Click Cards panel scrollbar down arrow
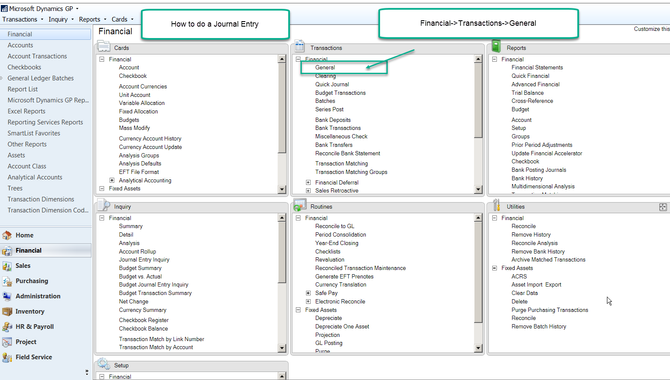Screen dimensions: 670x380 (x=282, y=189)
